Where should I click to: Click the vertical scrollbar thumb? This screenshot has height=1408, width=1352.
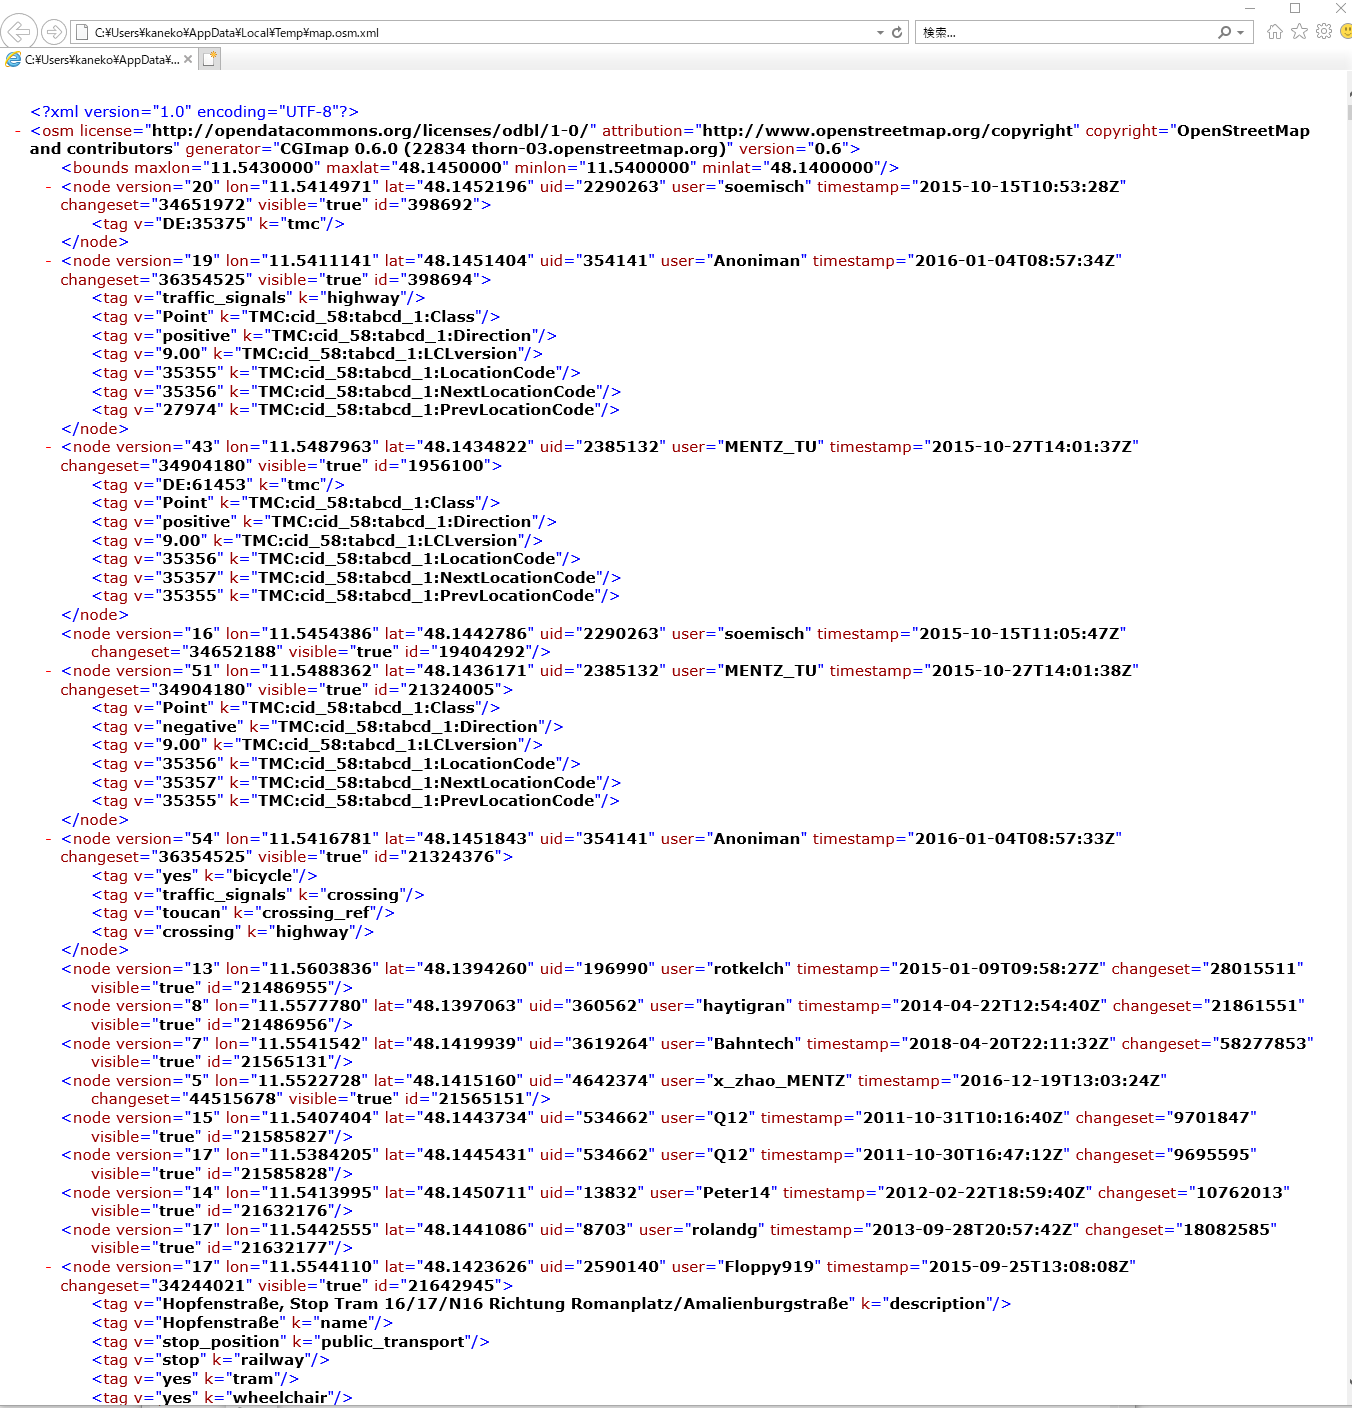pos(1349,112)
